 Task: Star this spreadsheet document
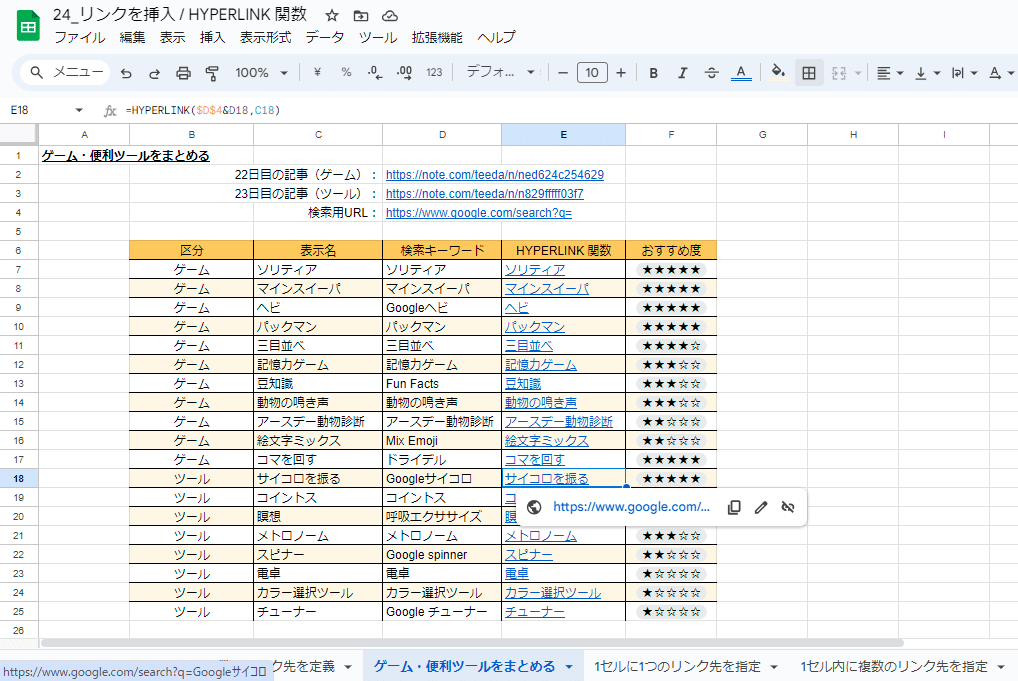tap(332, 16)
